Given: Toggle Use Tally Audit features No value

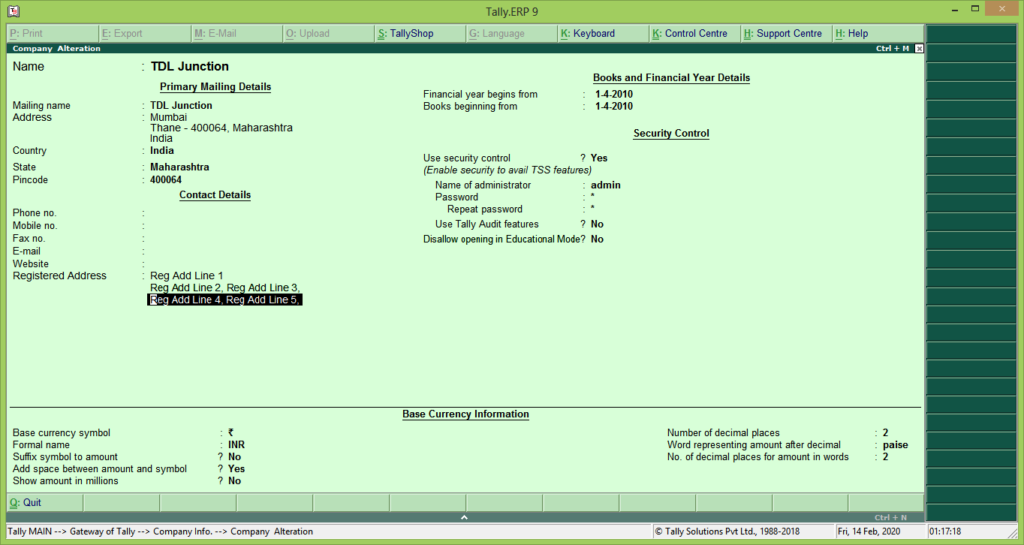Looking at the screenshot, I should click(597, 224).
